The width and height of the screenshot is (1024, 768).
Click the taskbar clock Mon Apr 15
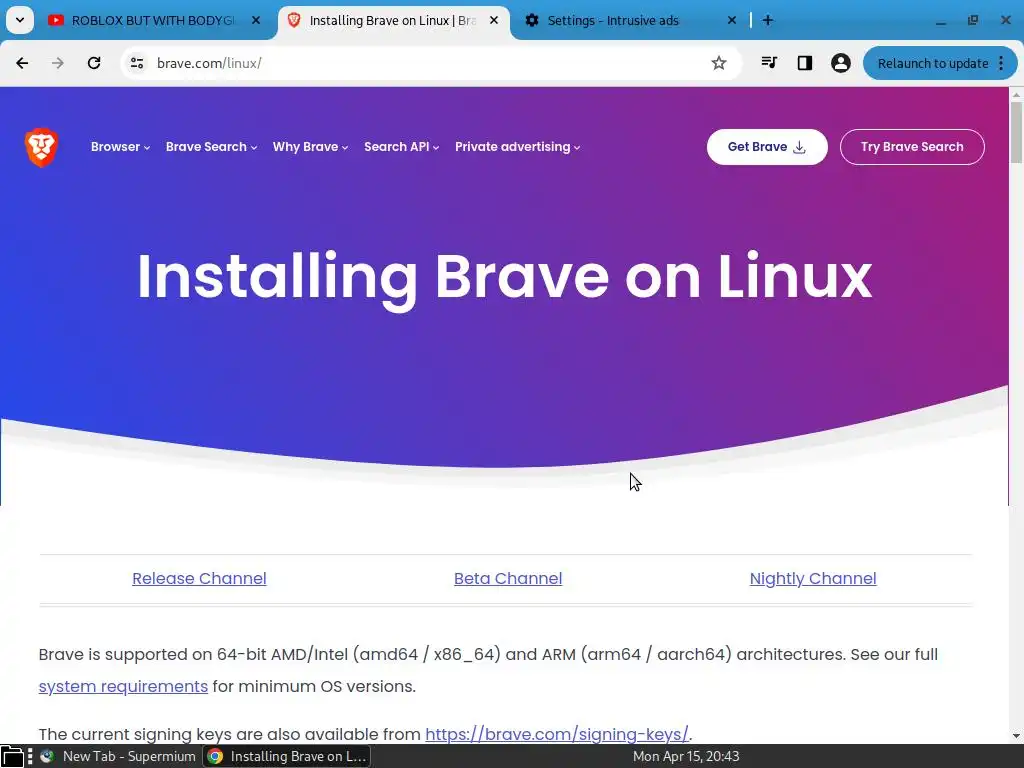pos(686,756)
